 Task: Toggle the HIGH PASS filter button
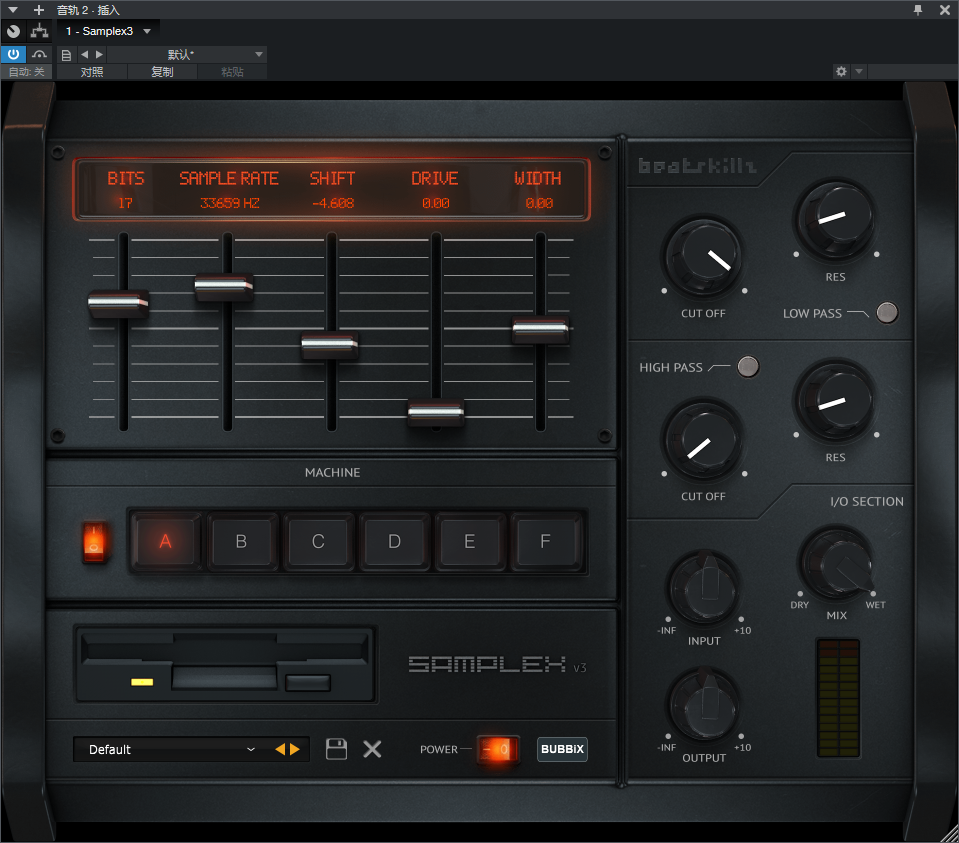747,366
